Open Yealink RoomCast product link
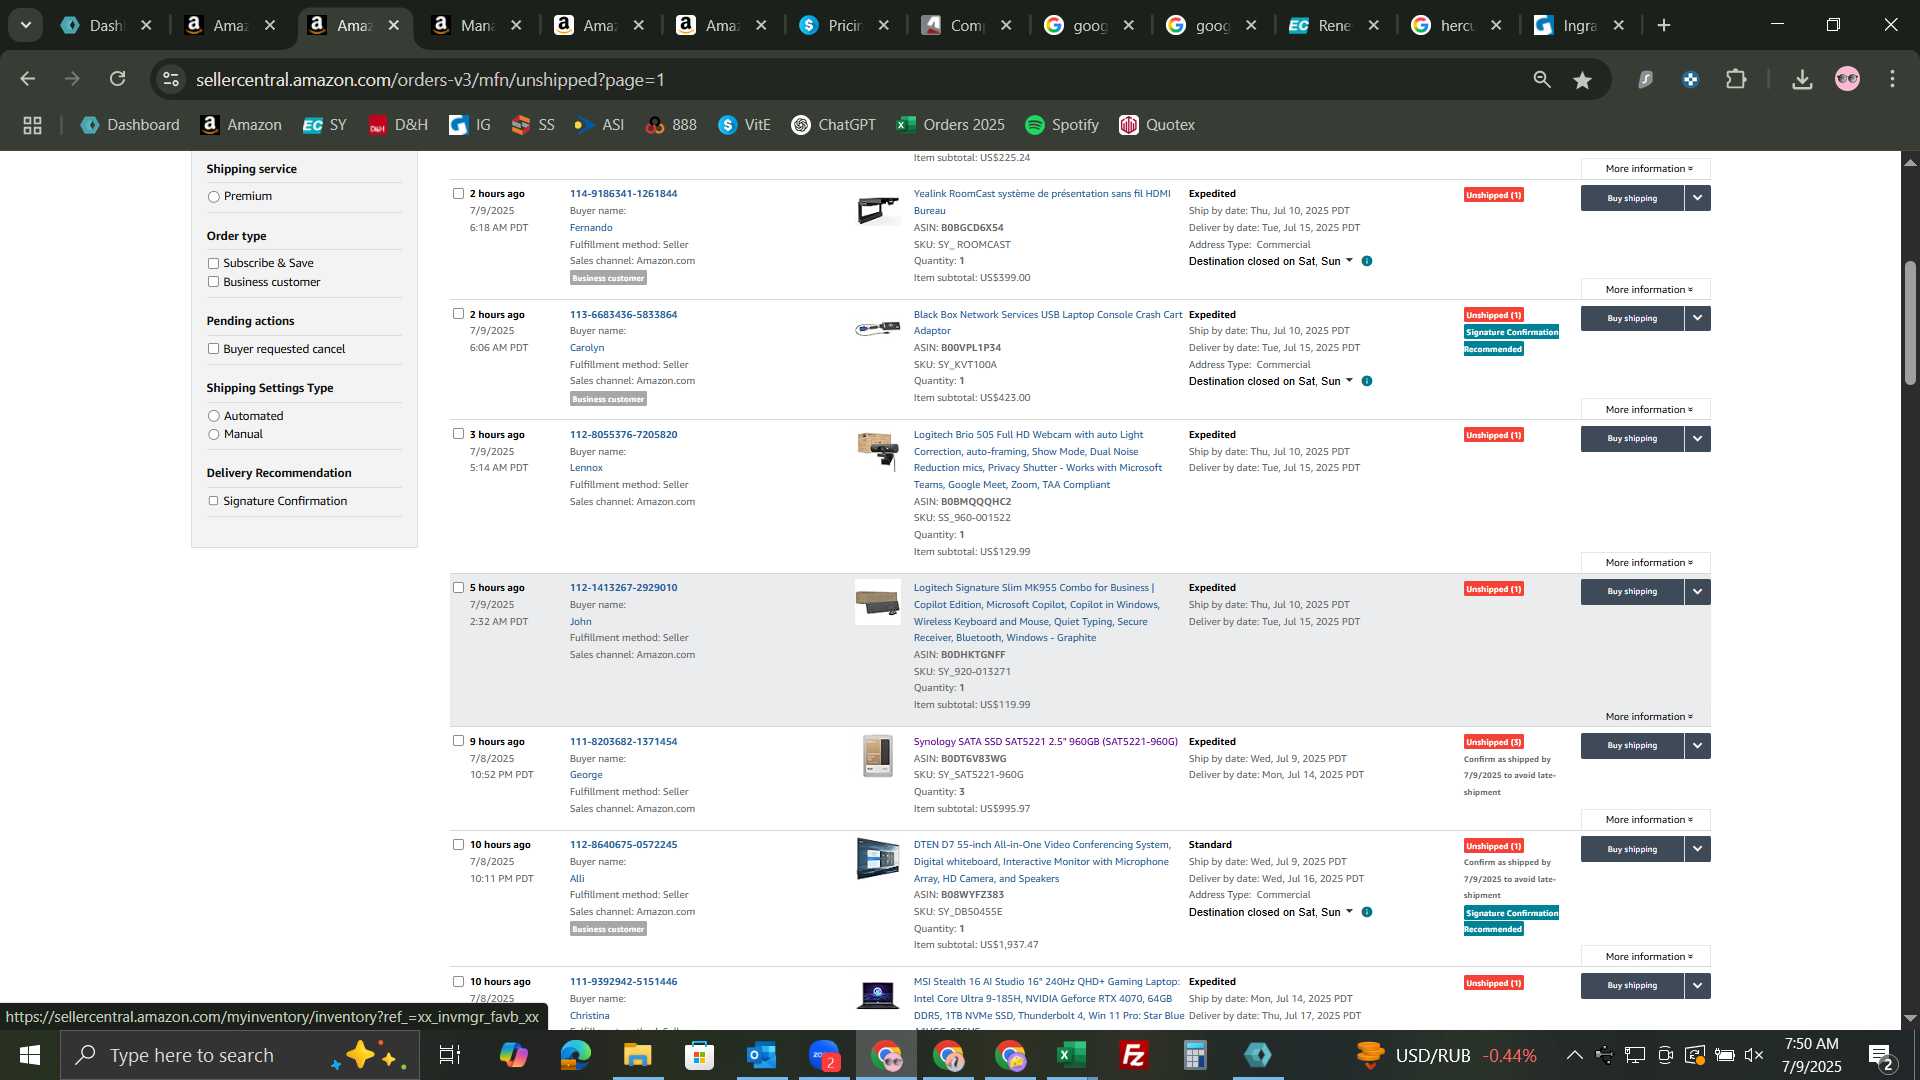The width and height of the screenshot is (1920, 1080). [x=1041, y=202]
